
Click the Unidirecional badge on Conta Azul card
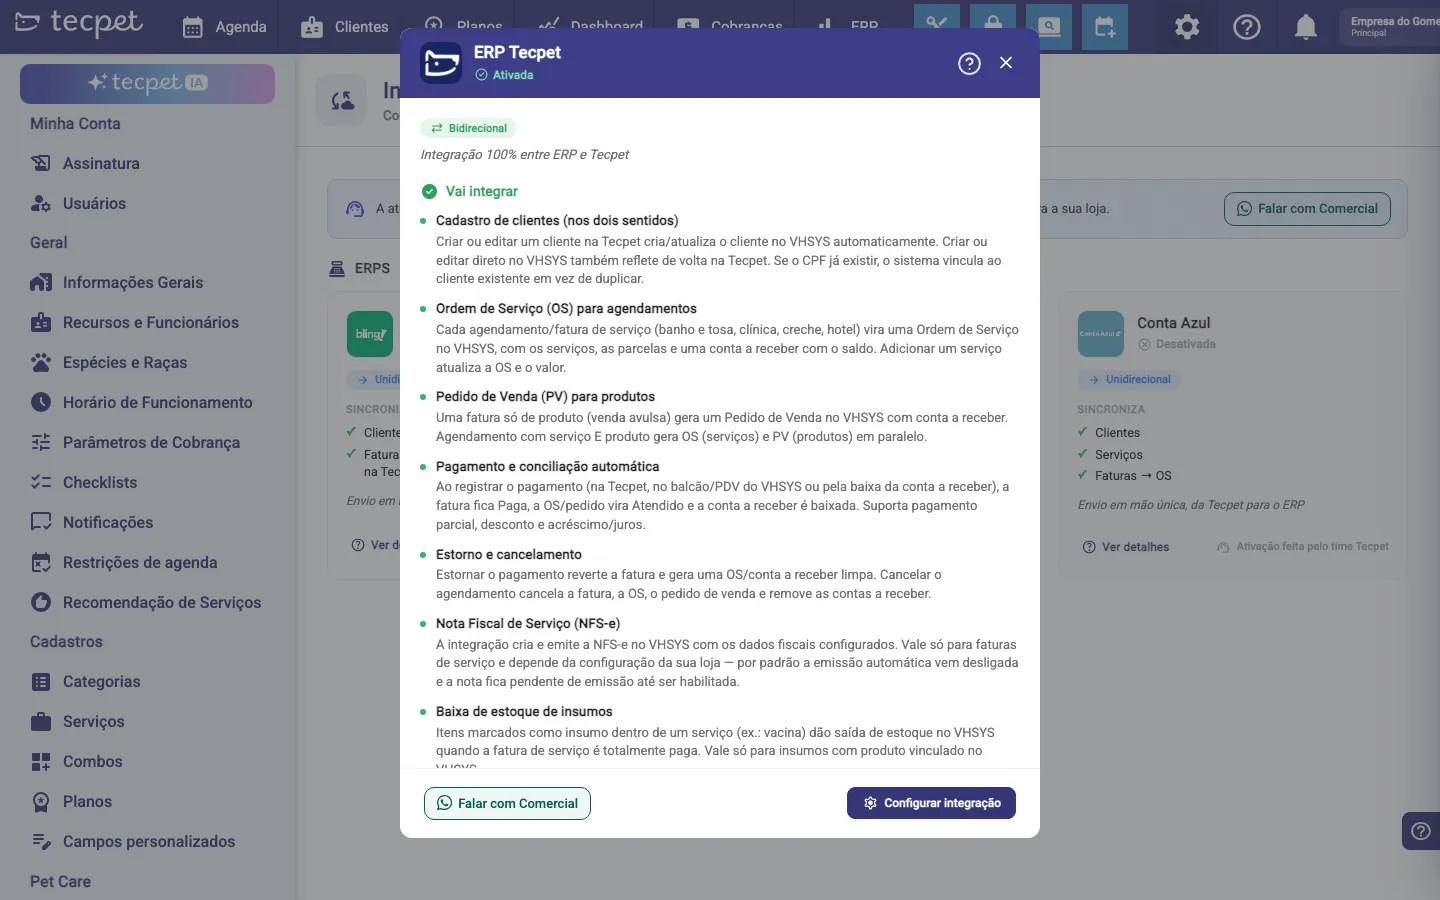tap(1130, 379)
